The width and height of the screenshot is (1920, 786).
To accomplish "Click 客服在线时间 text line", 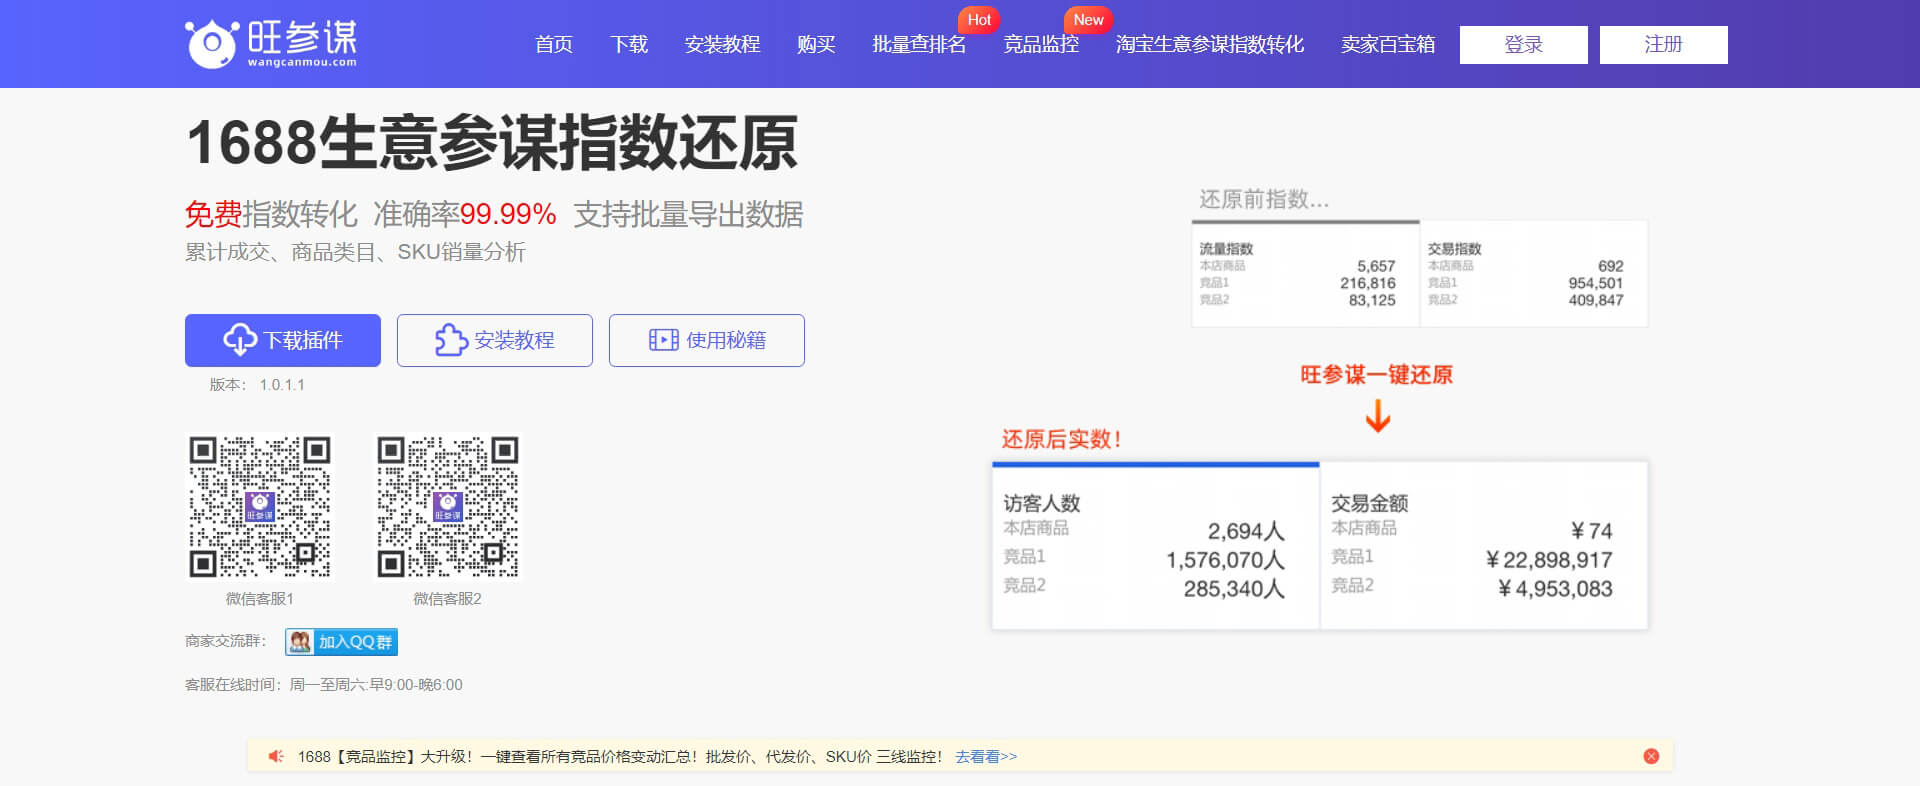I will coord(324,685).
